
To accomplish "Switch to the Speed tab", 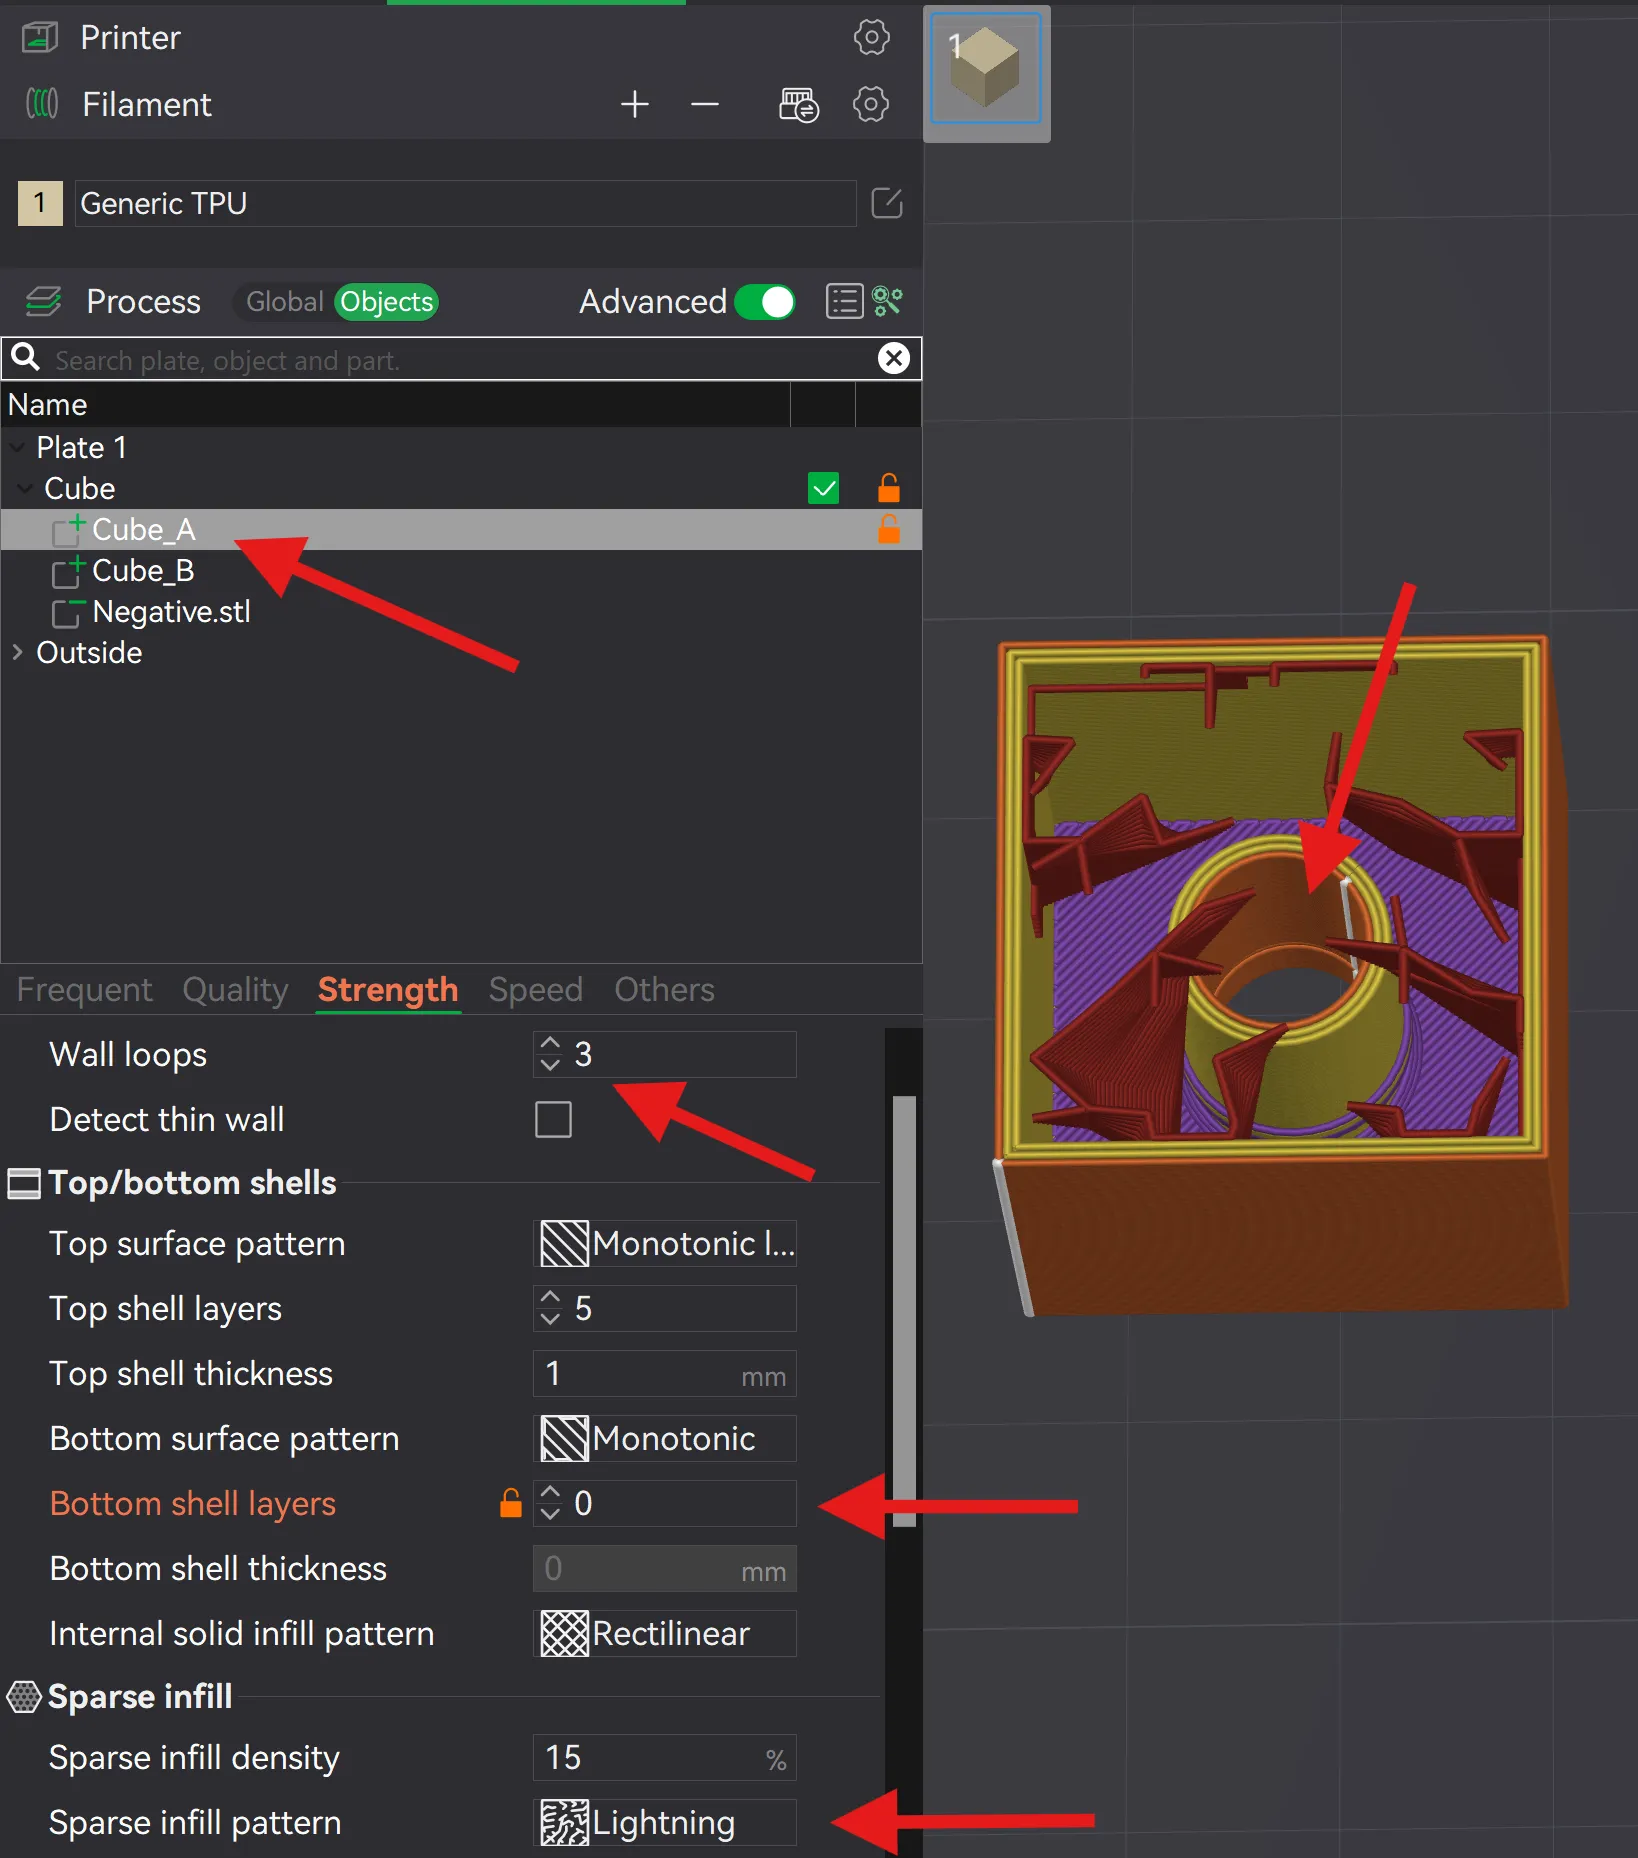I will pyautogui.click(x=535, y=989).
